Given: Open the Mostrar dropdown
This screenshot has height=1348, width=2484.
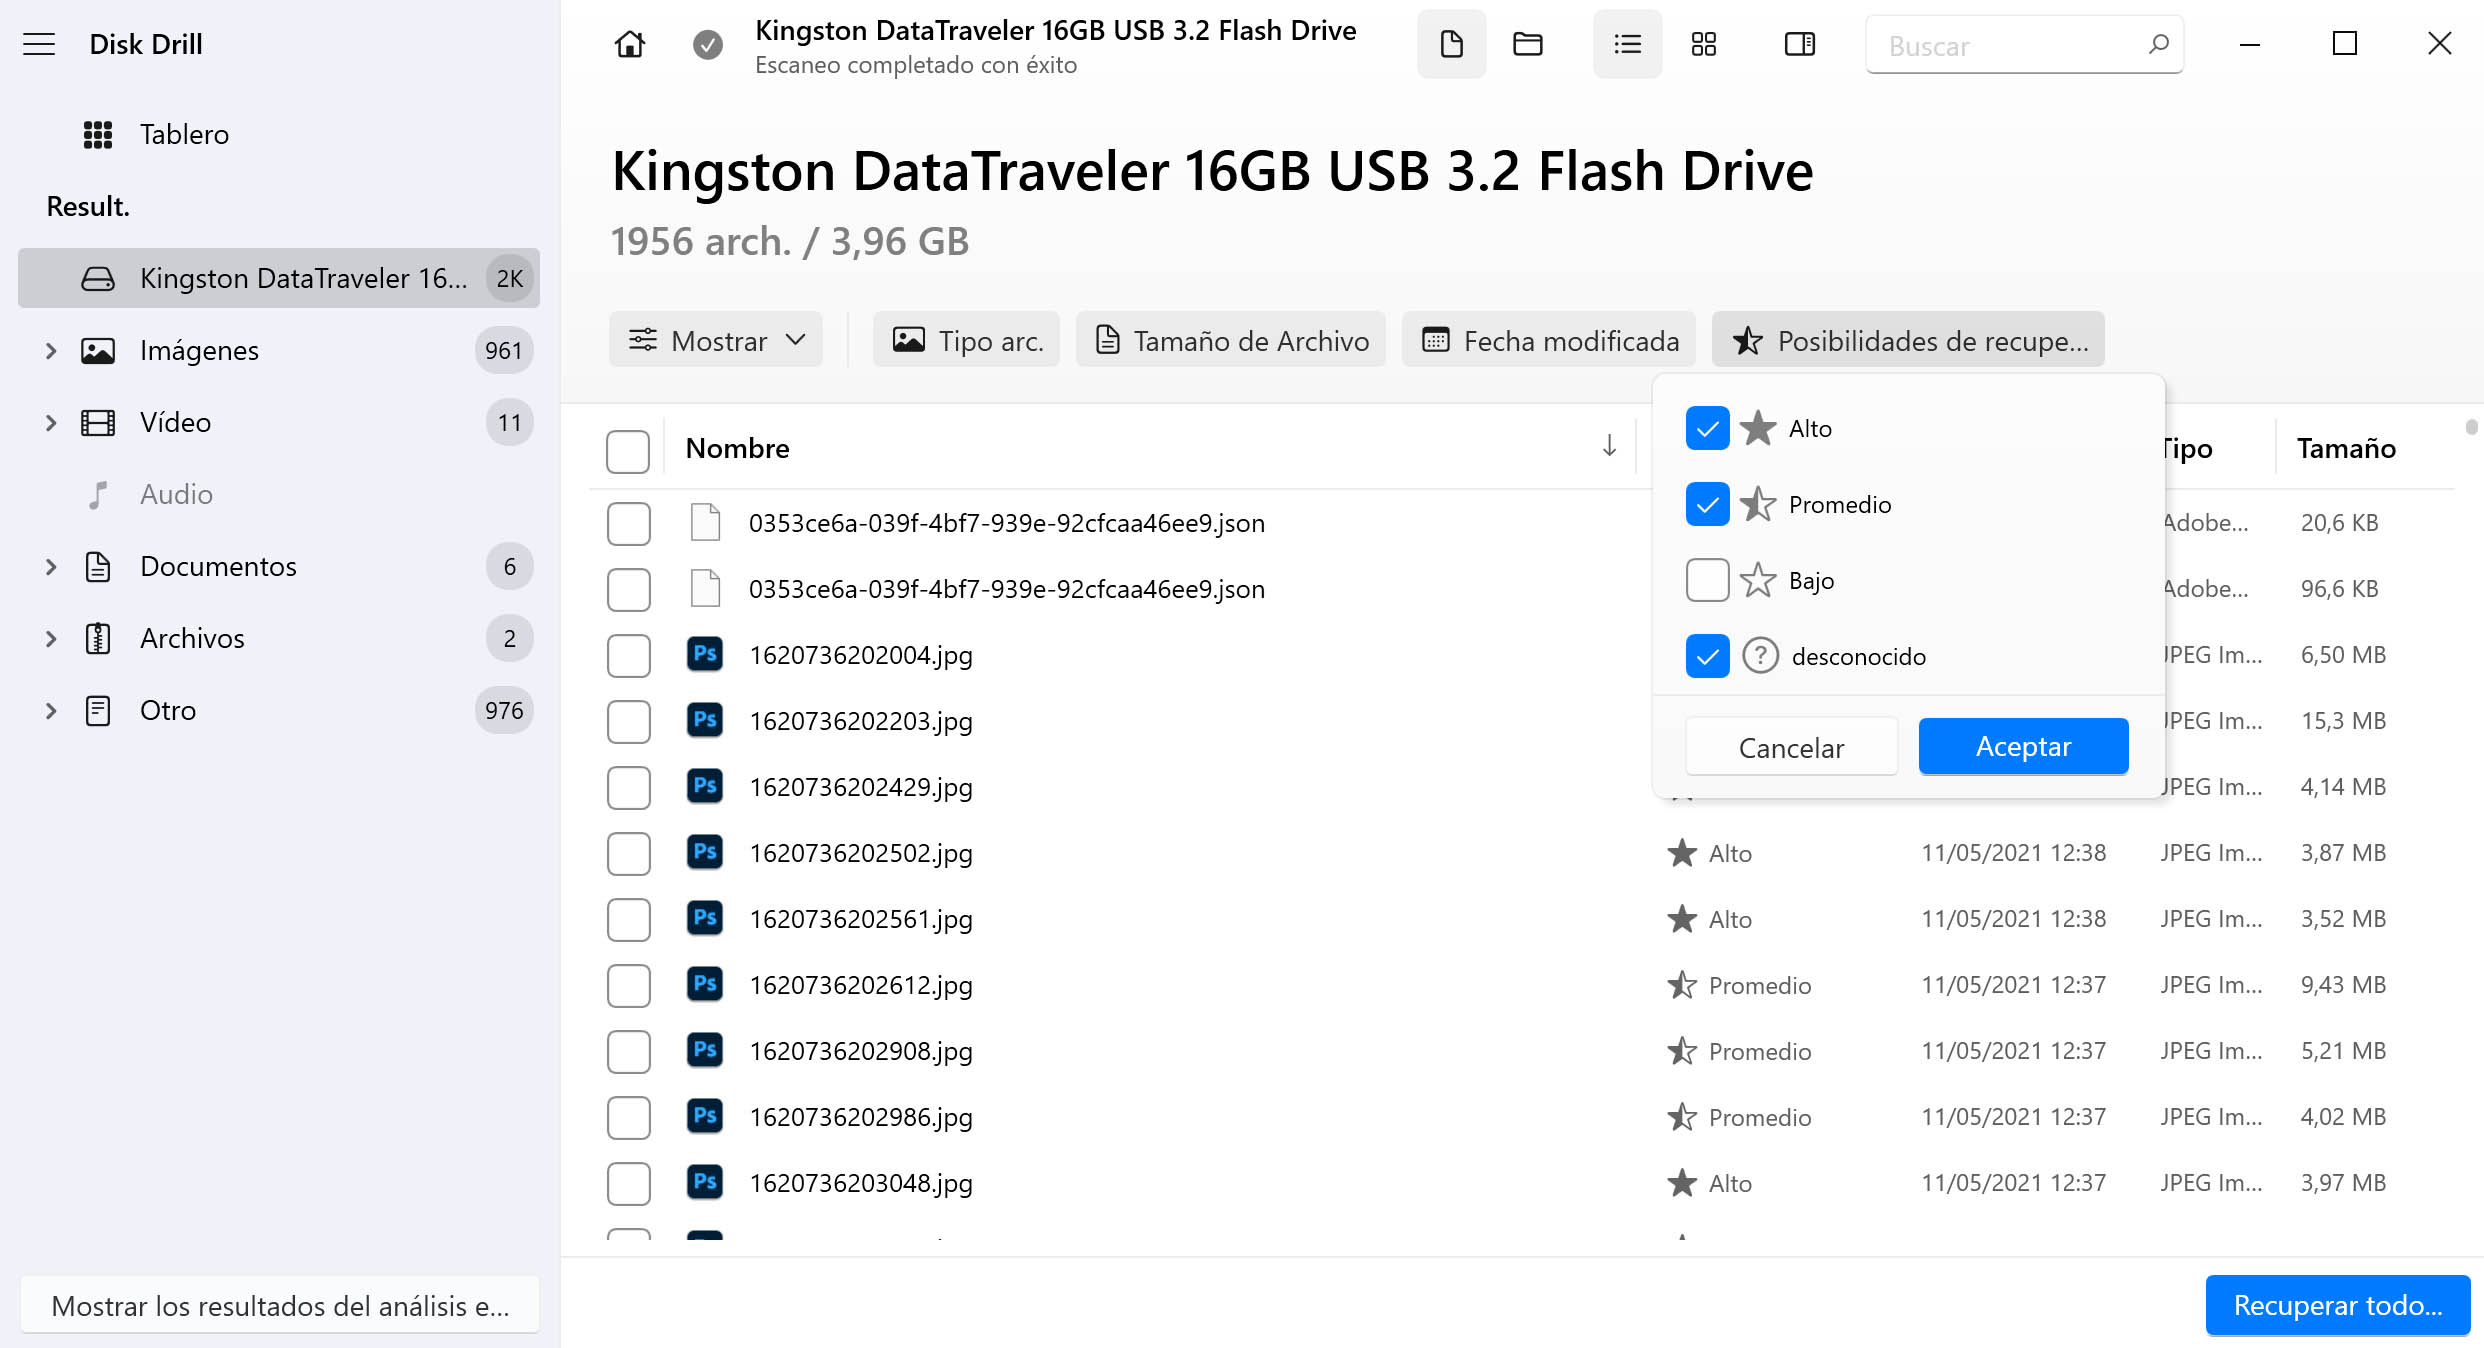Looking at the screenshot, I should click(x=716, y=340).
